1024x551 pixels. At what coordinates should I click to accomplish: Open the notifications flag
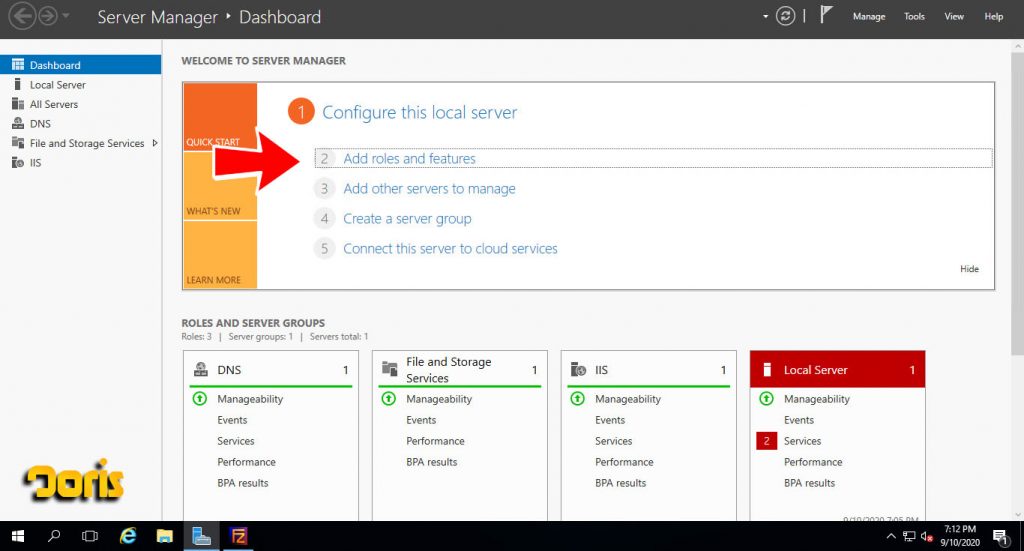coord(825,15)
